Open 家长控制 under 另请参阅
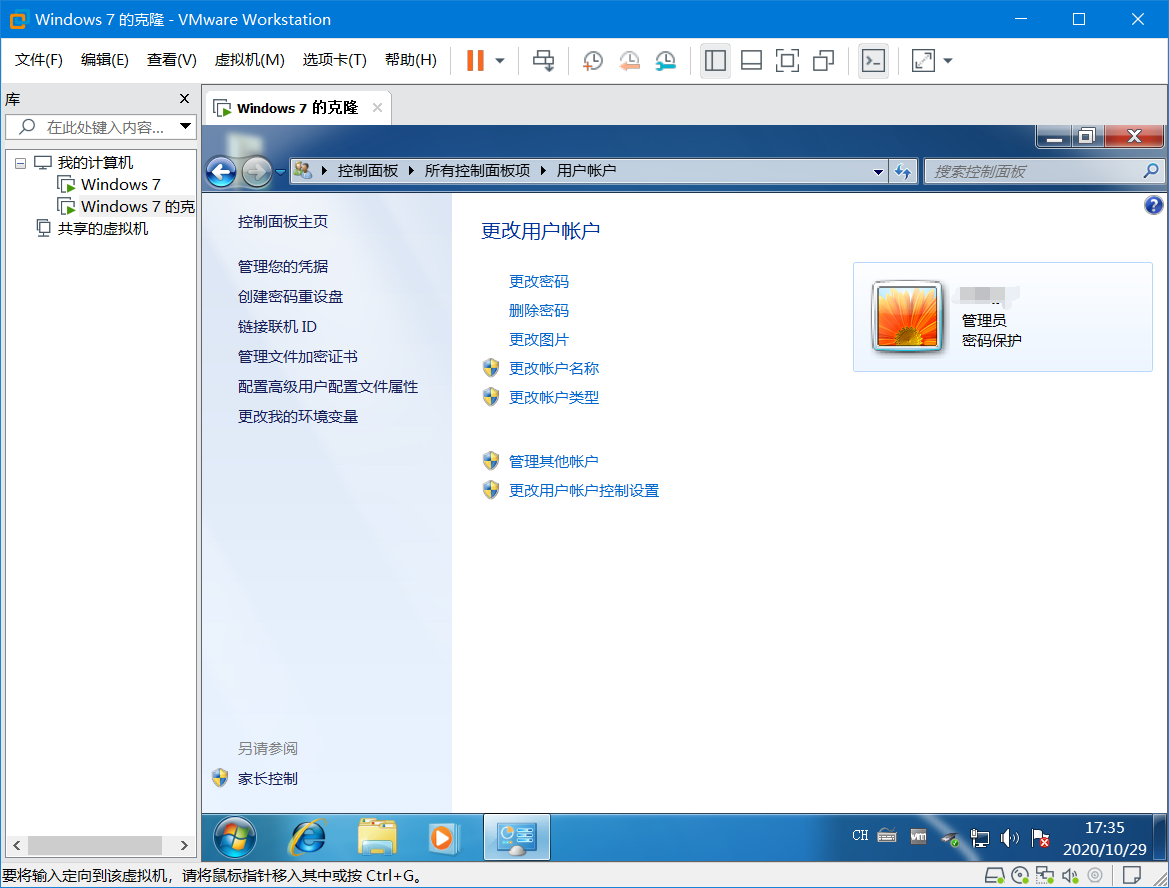Image resolution: width=1169 pixels, height=888 pixels. click(x=267, y=778)
